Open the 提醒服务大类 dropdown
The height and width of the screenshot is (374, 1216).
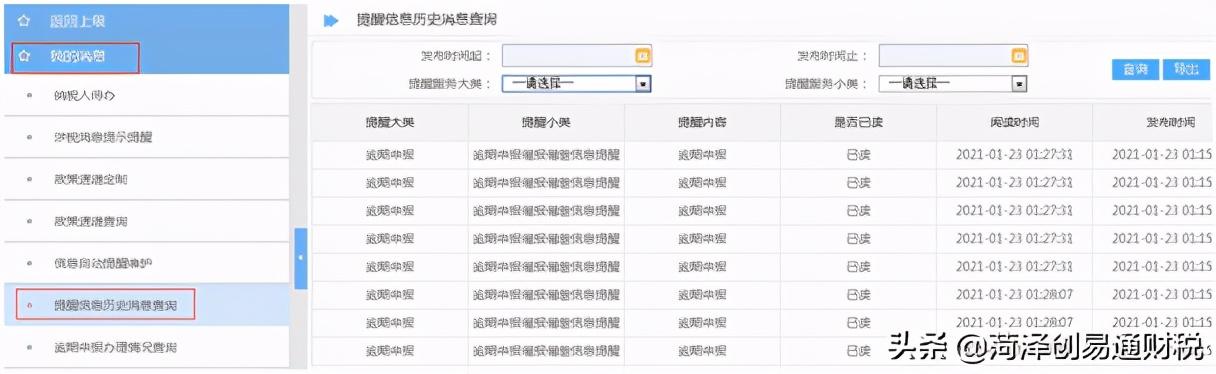click(x=577, y=84)
